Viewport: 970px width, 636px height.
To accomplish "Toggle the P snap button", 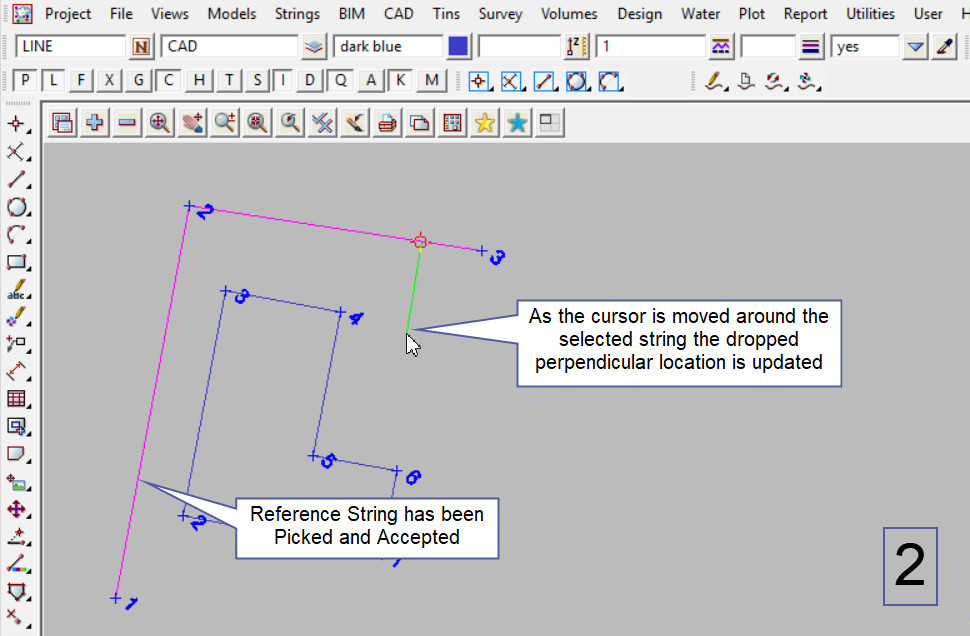I will tap(25, 81).
